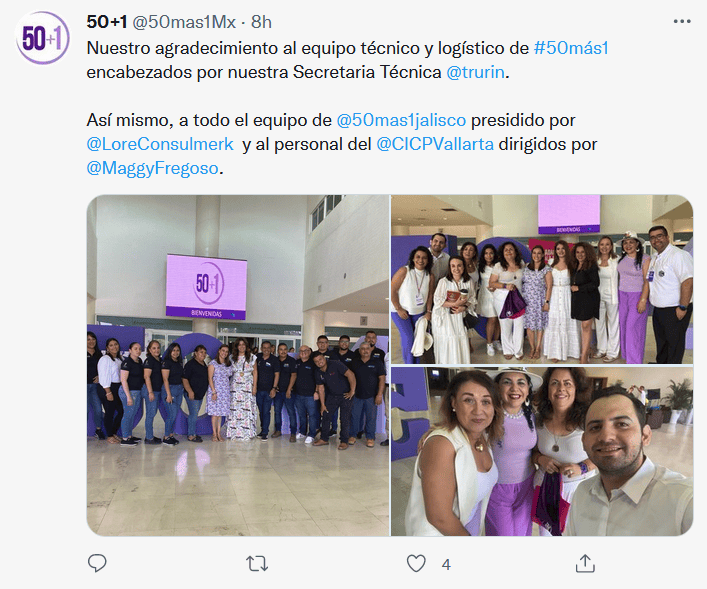Open the #50más1 hashtag link

[571, 48]
